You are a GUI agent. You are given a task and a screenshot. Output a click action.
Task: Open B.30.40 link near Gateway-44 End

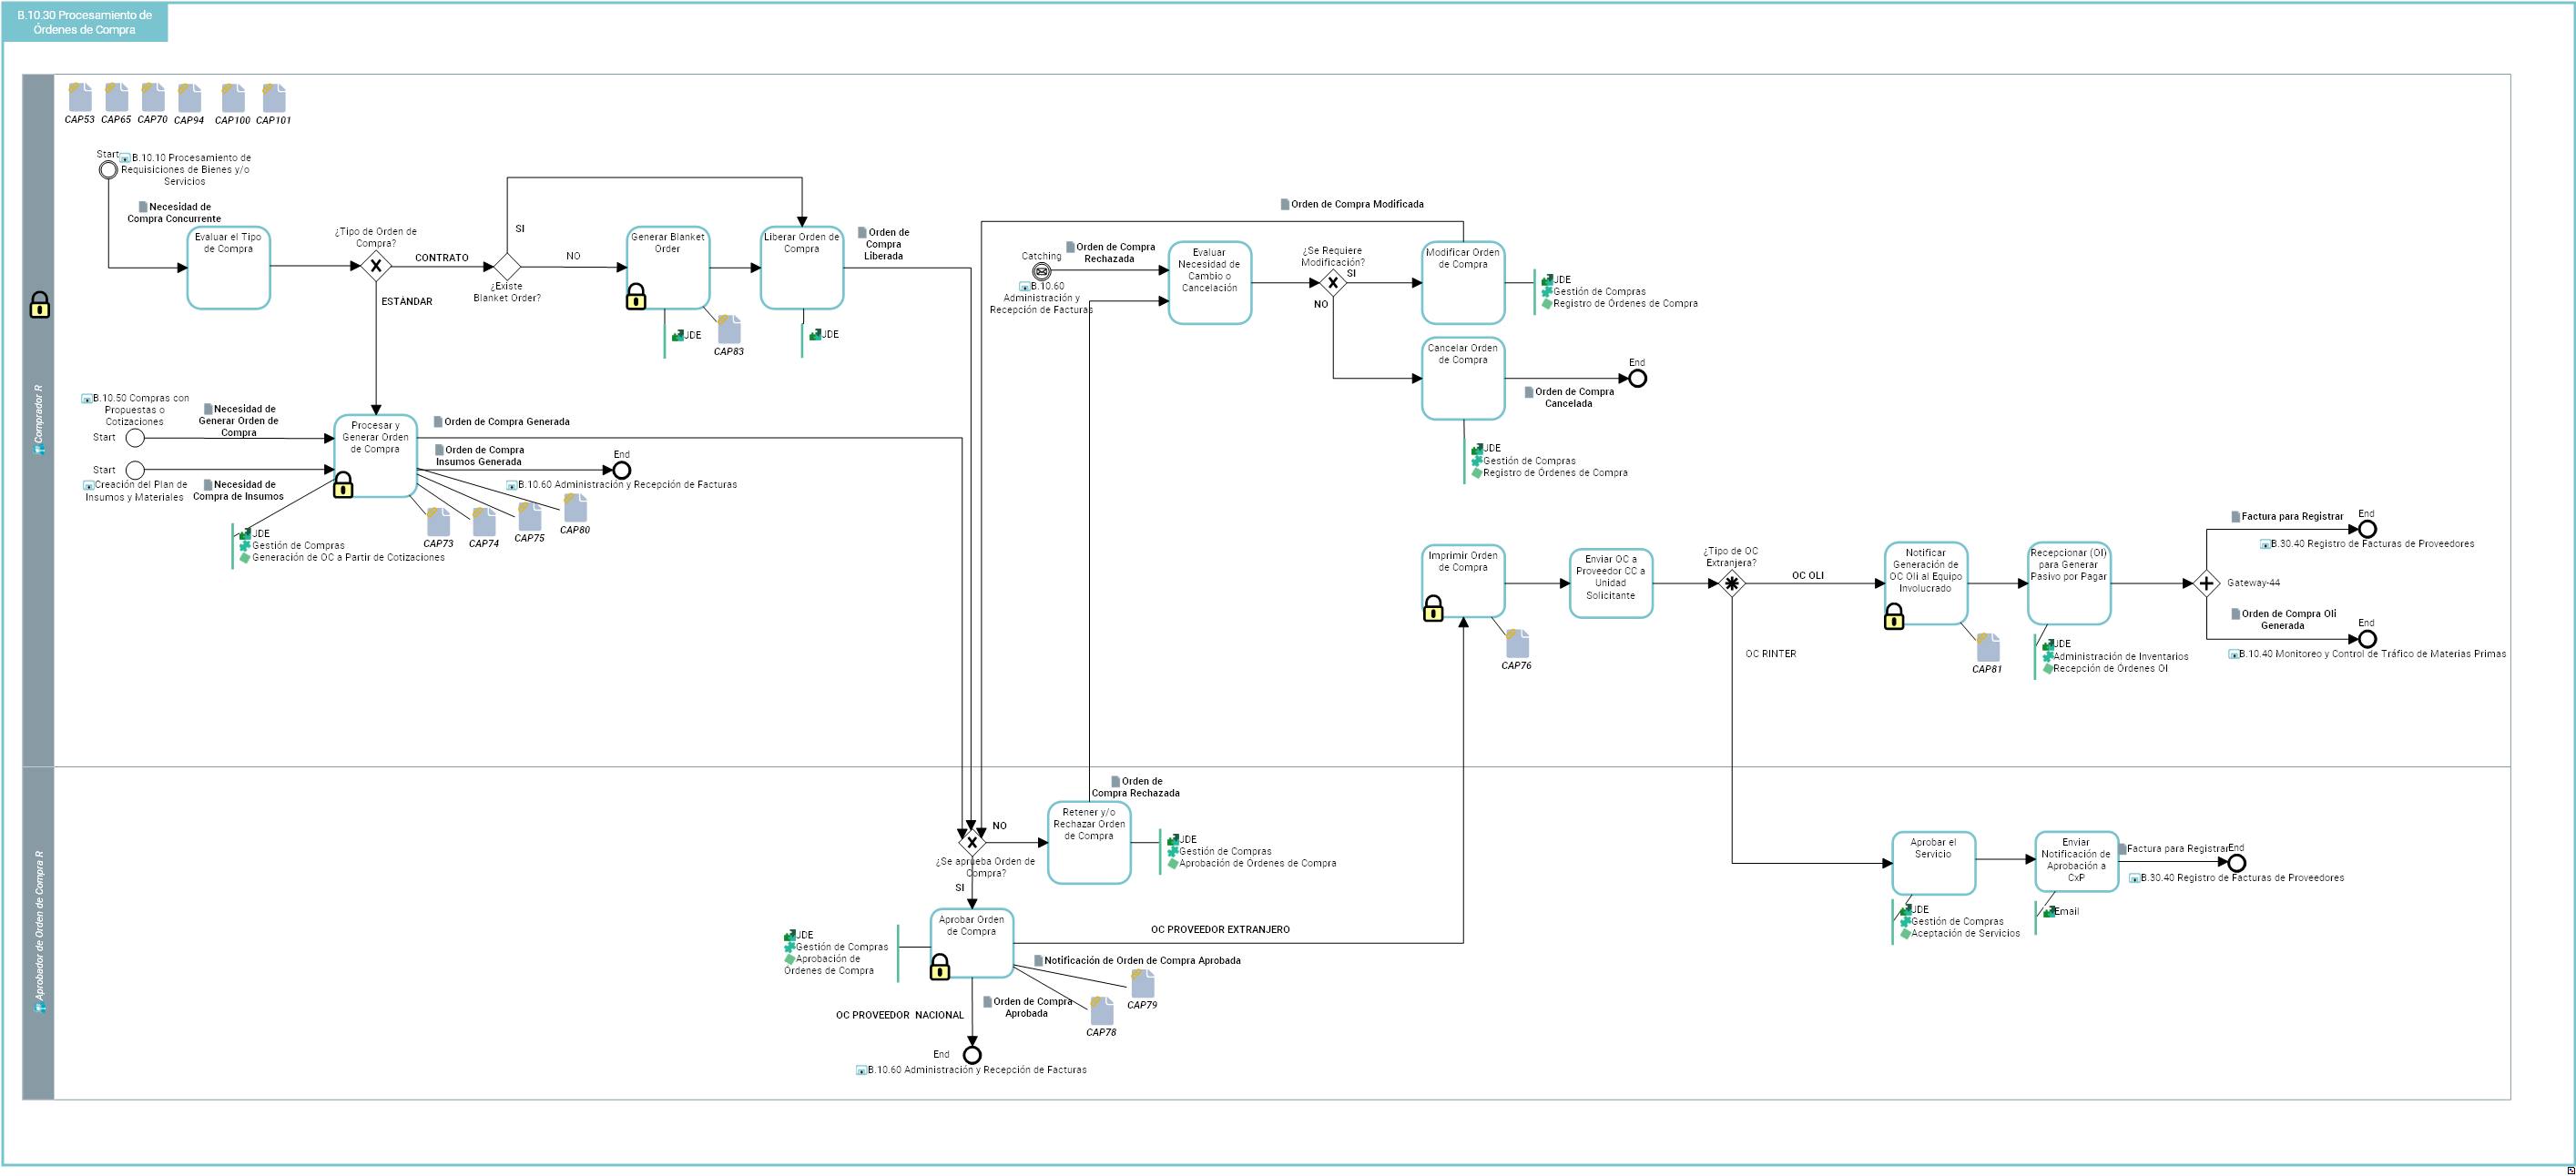point(2367,544)
